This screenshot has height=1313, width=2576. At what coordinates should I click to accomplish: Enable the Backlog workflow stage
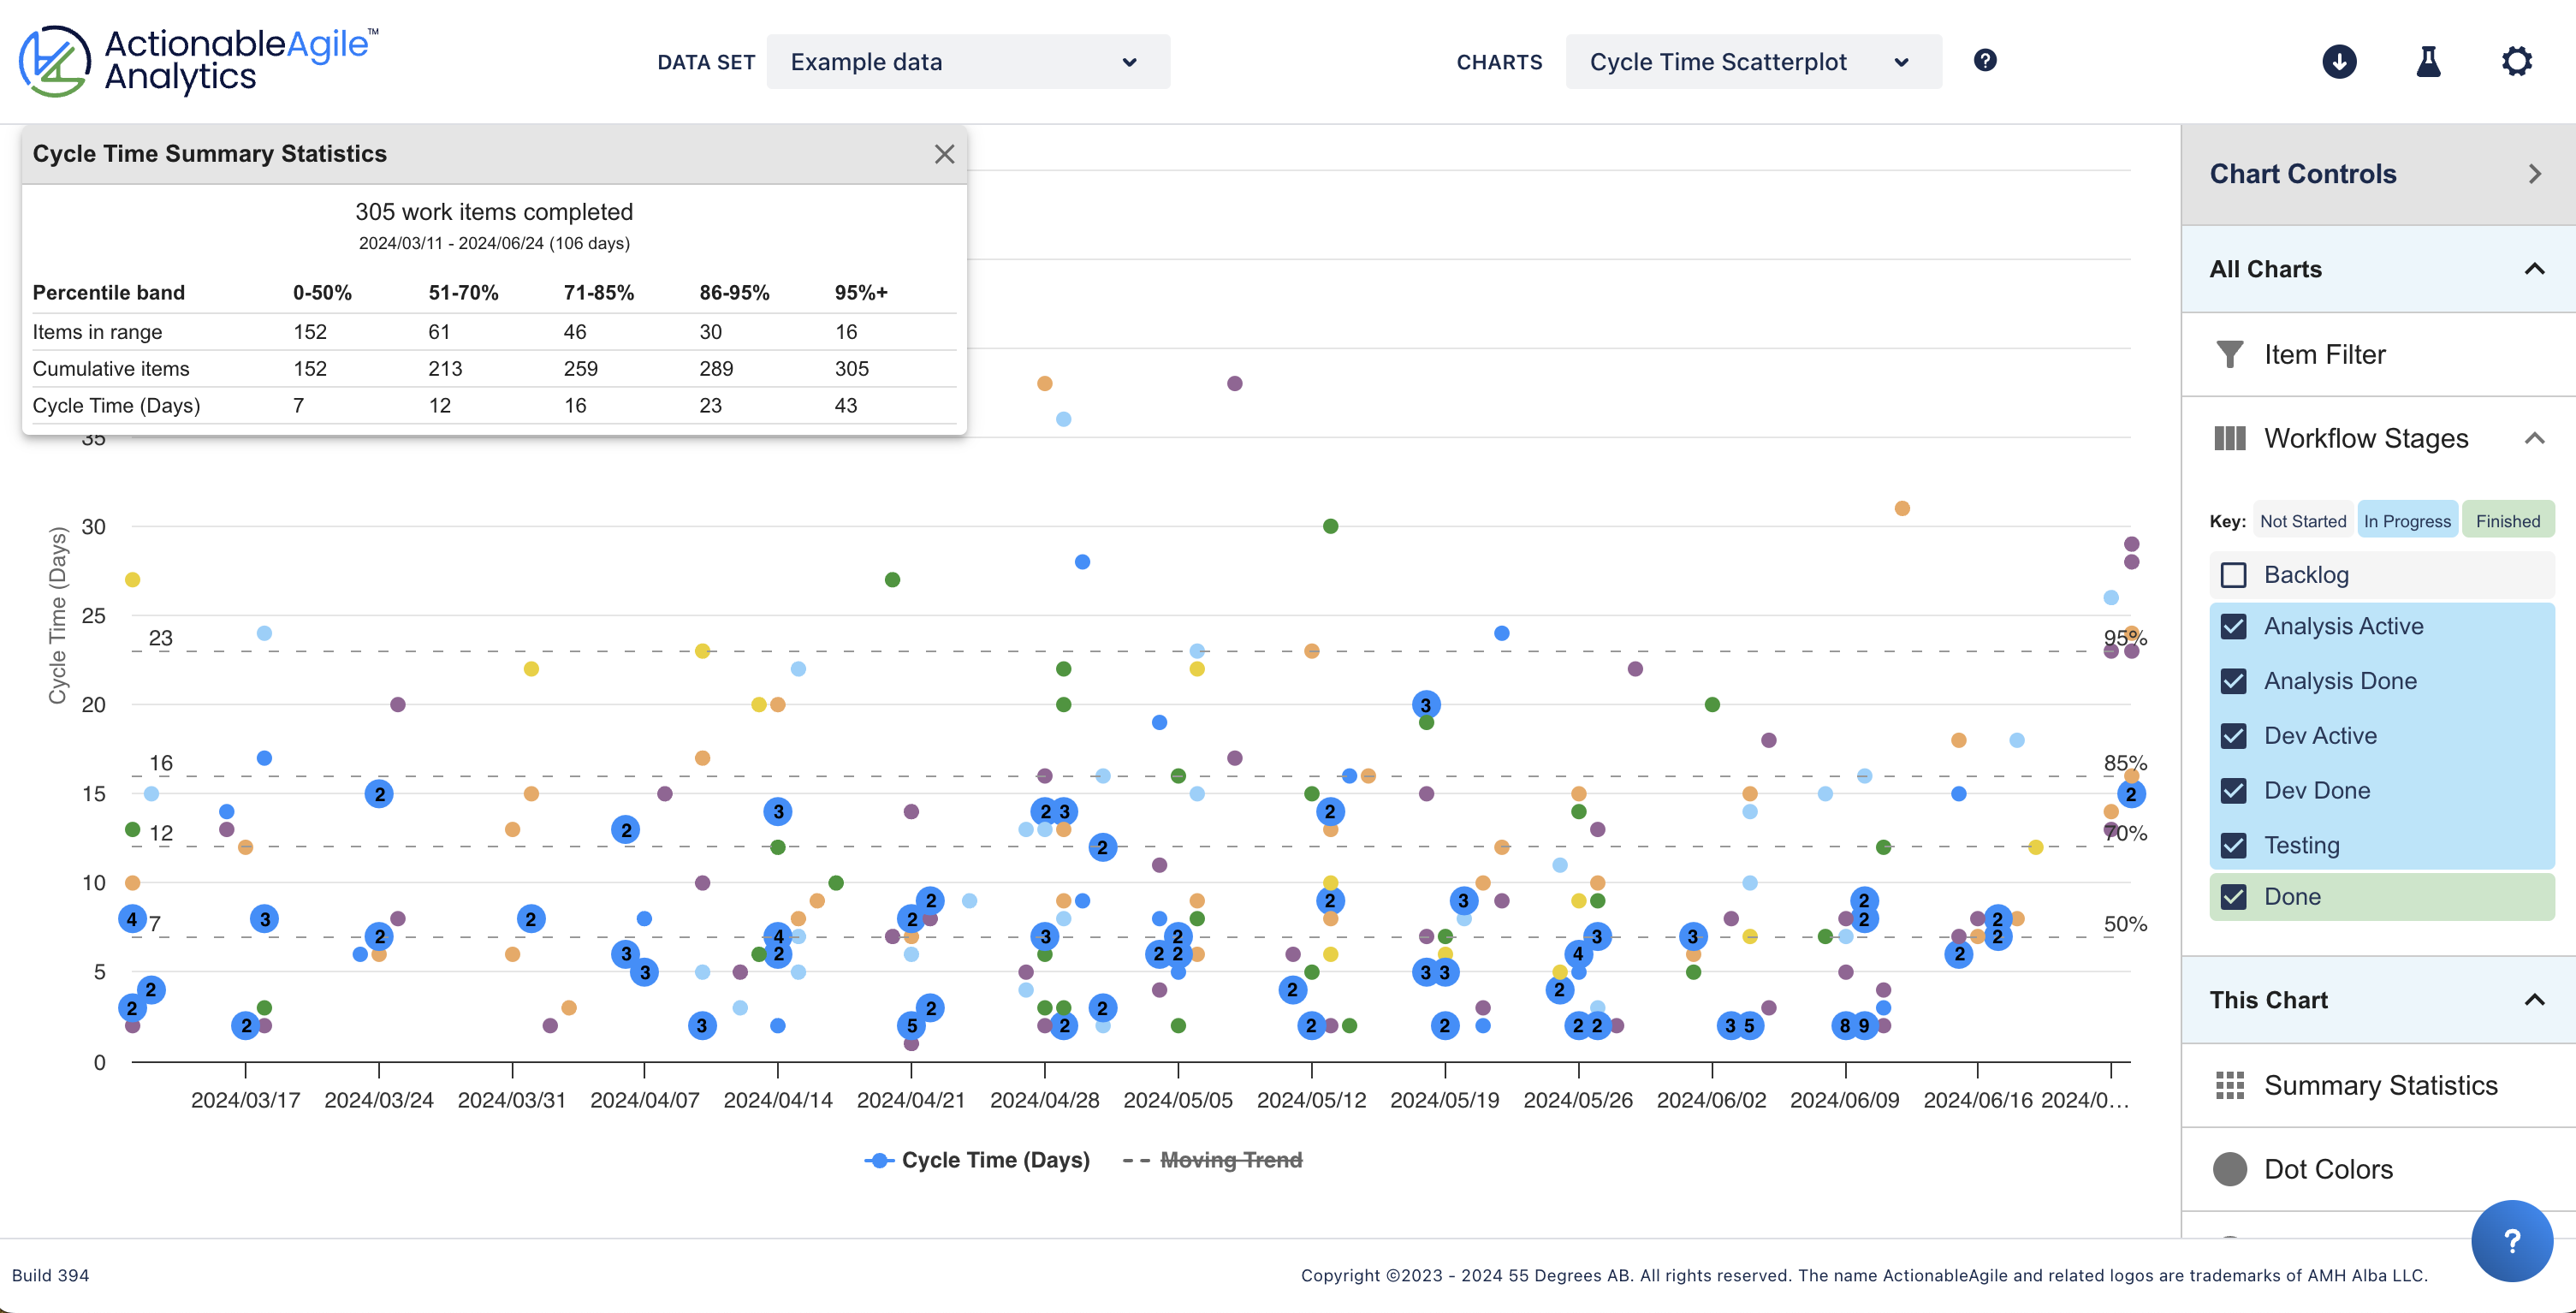(2235, 575)
